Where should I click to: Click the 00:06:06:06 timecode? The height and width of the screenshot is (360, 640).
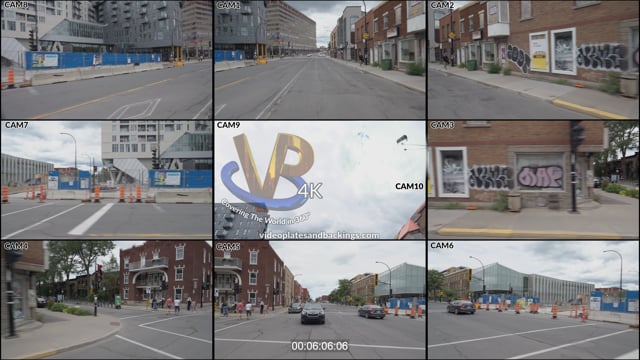320,346
